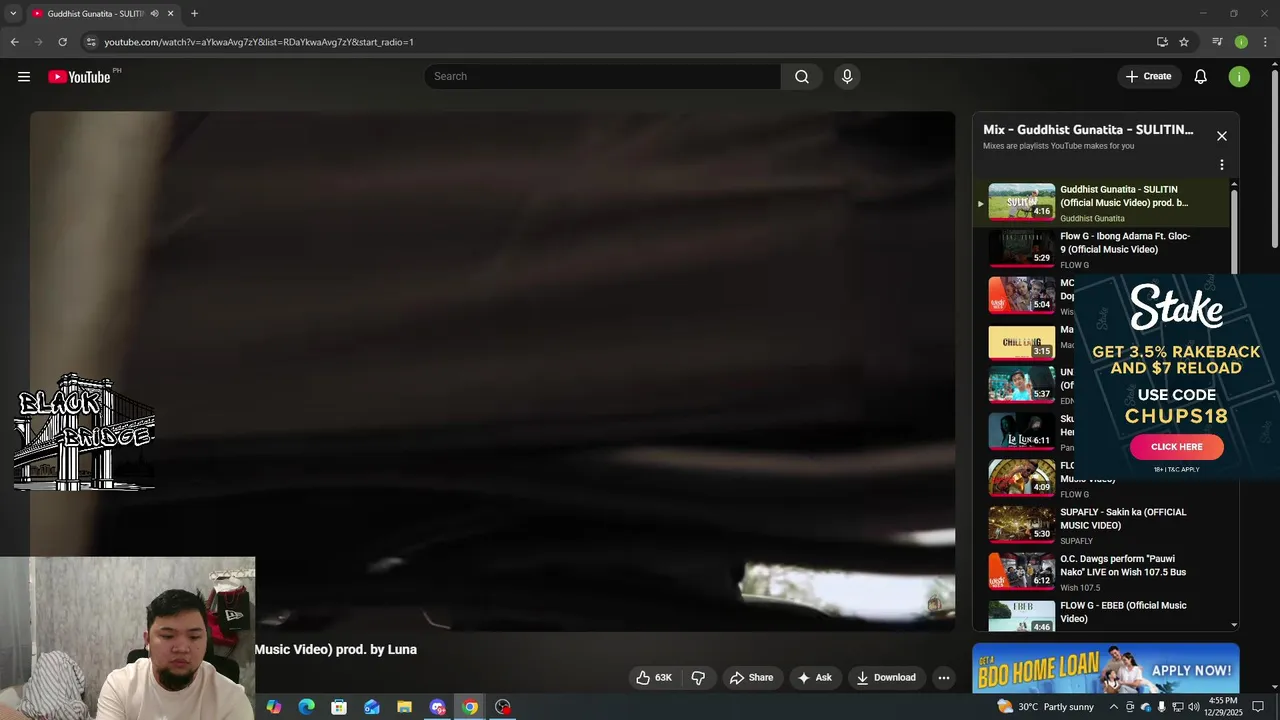Play Flow G Ibong Adarna from the mix
The image size is (1280, 720).
click(x=1100, y=249)
